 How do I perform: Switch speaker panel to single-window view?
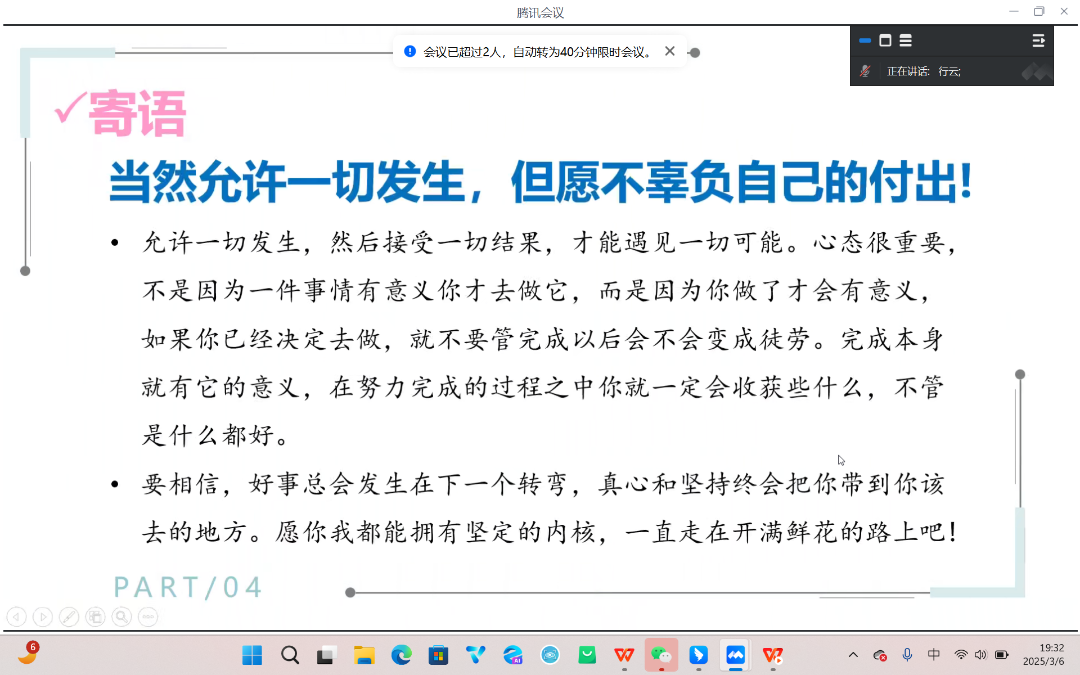coord(885,41)
